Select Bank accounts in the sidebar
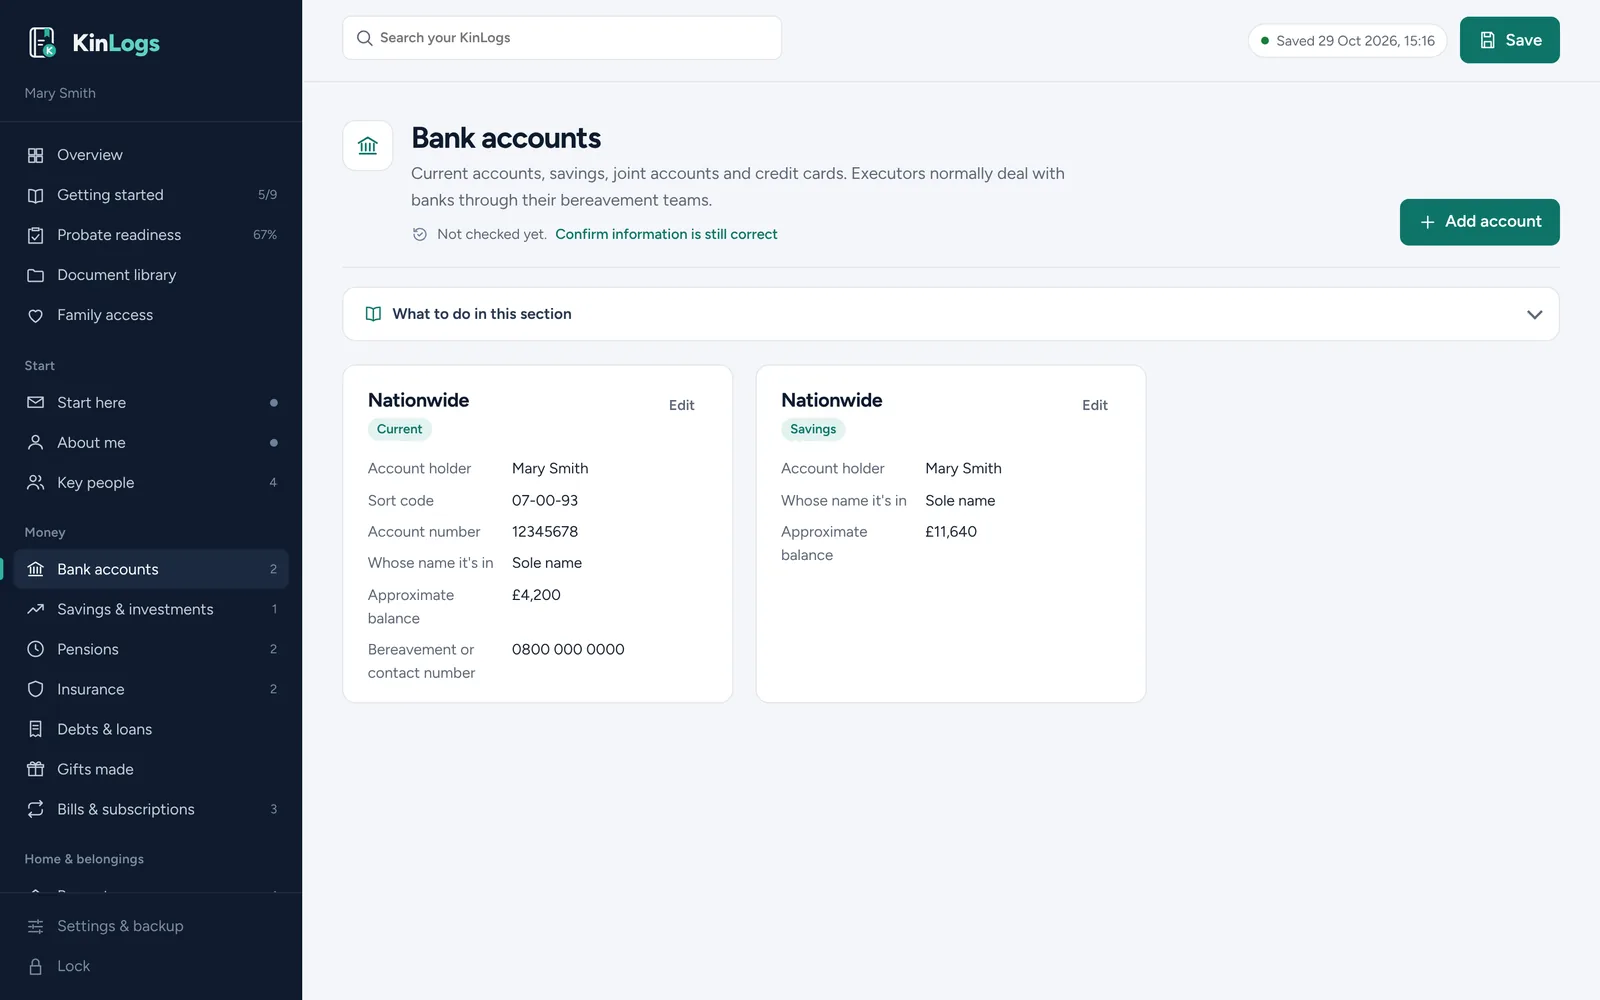Screen dimensions: 1600x1000 pos(151,569)
